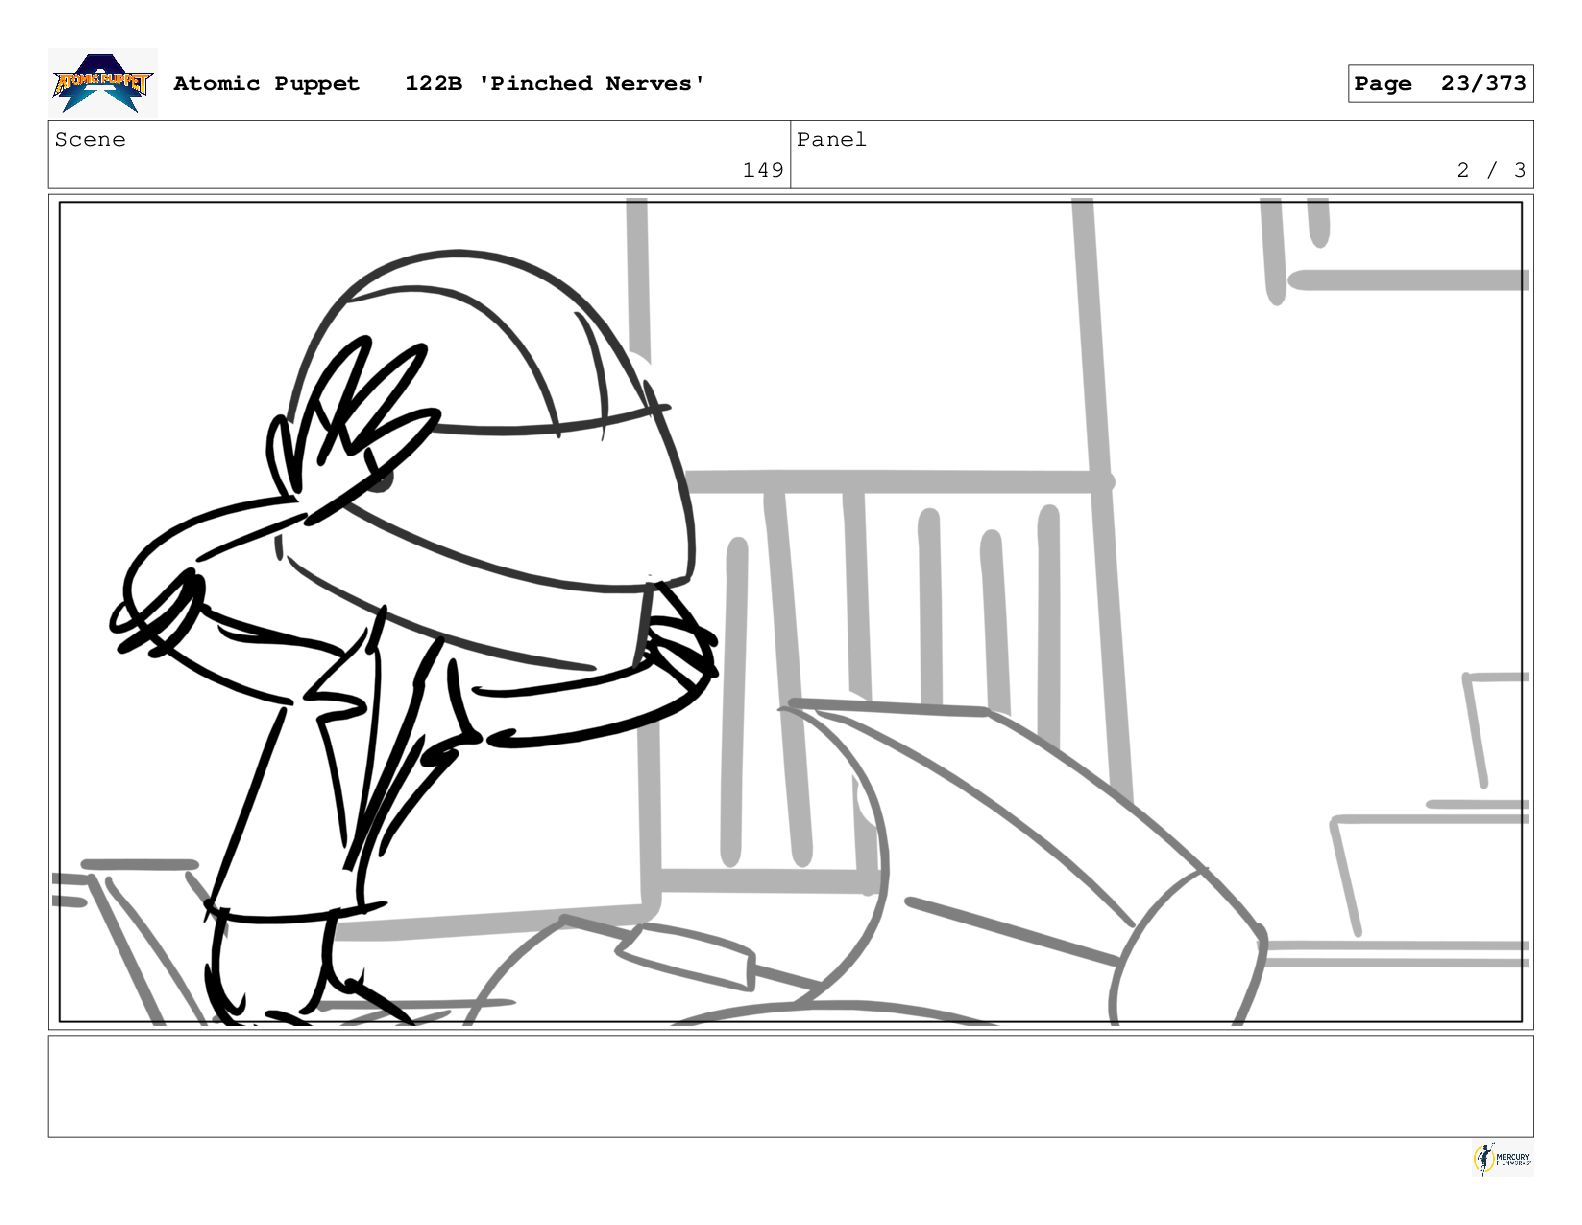Click the storyboard panel drawing
Screen dimensions: 1582x1225
pos(790,612)
